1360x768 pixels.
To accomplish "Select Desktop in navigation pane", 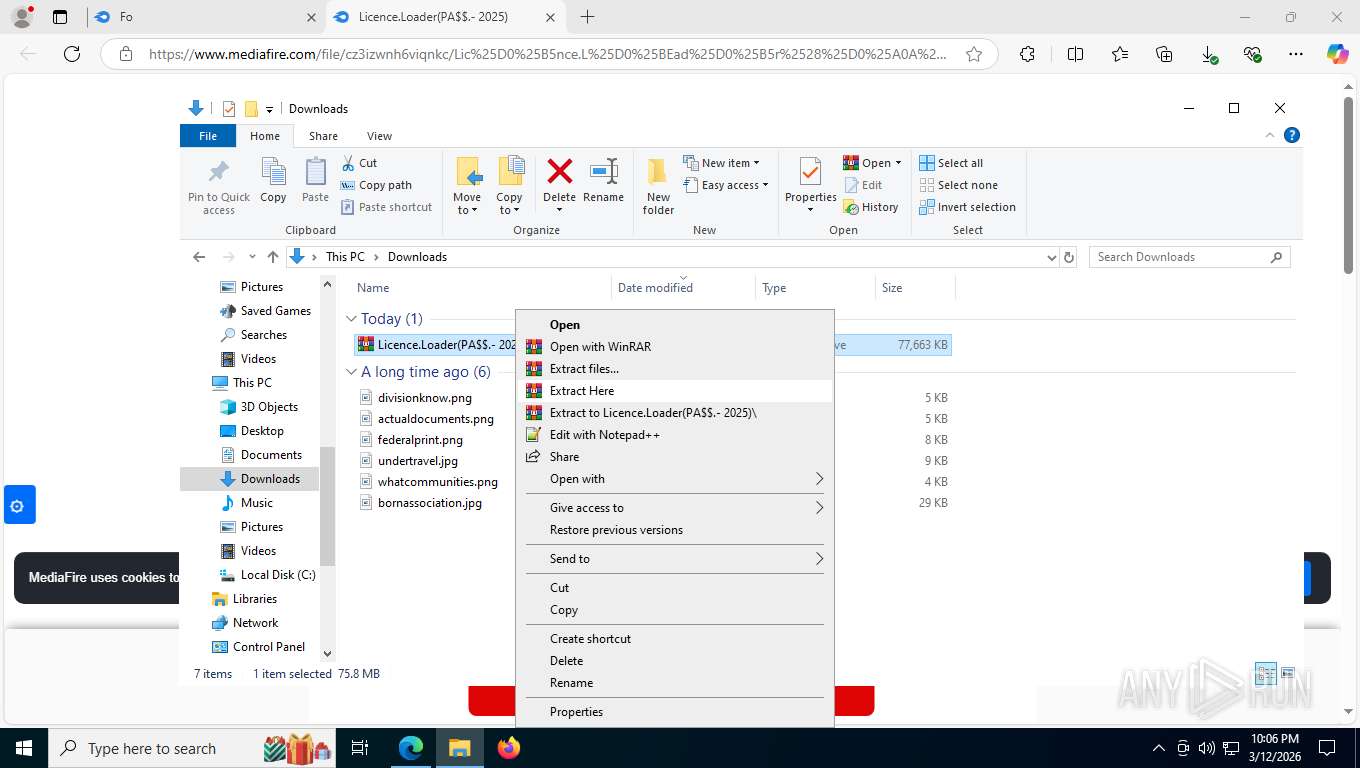I will pyautogui.click(x=262, y=431).
